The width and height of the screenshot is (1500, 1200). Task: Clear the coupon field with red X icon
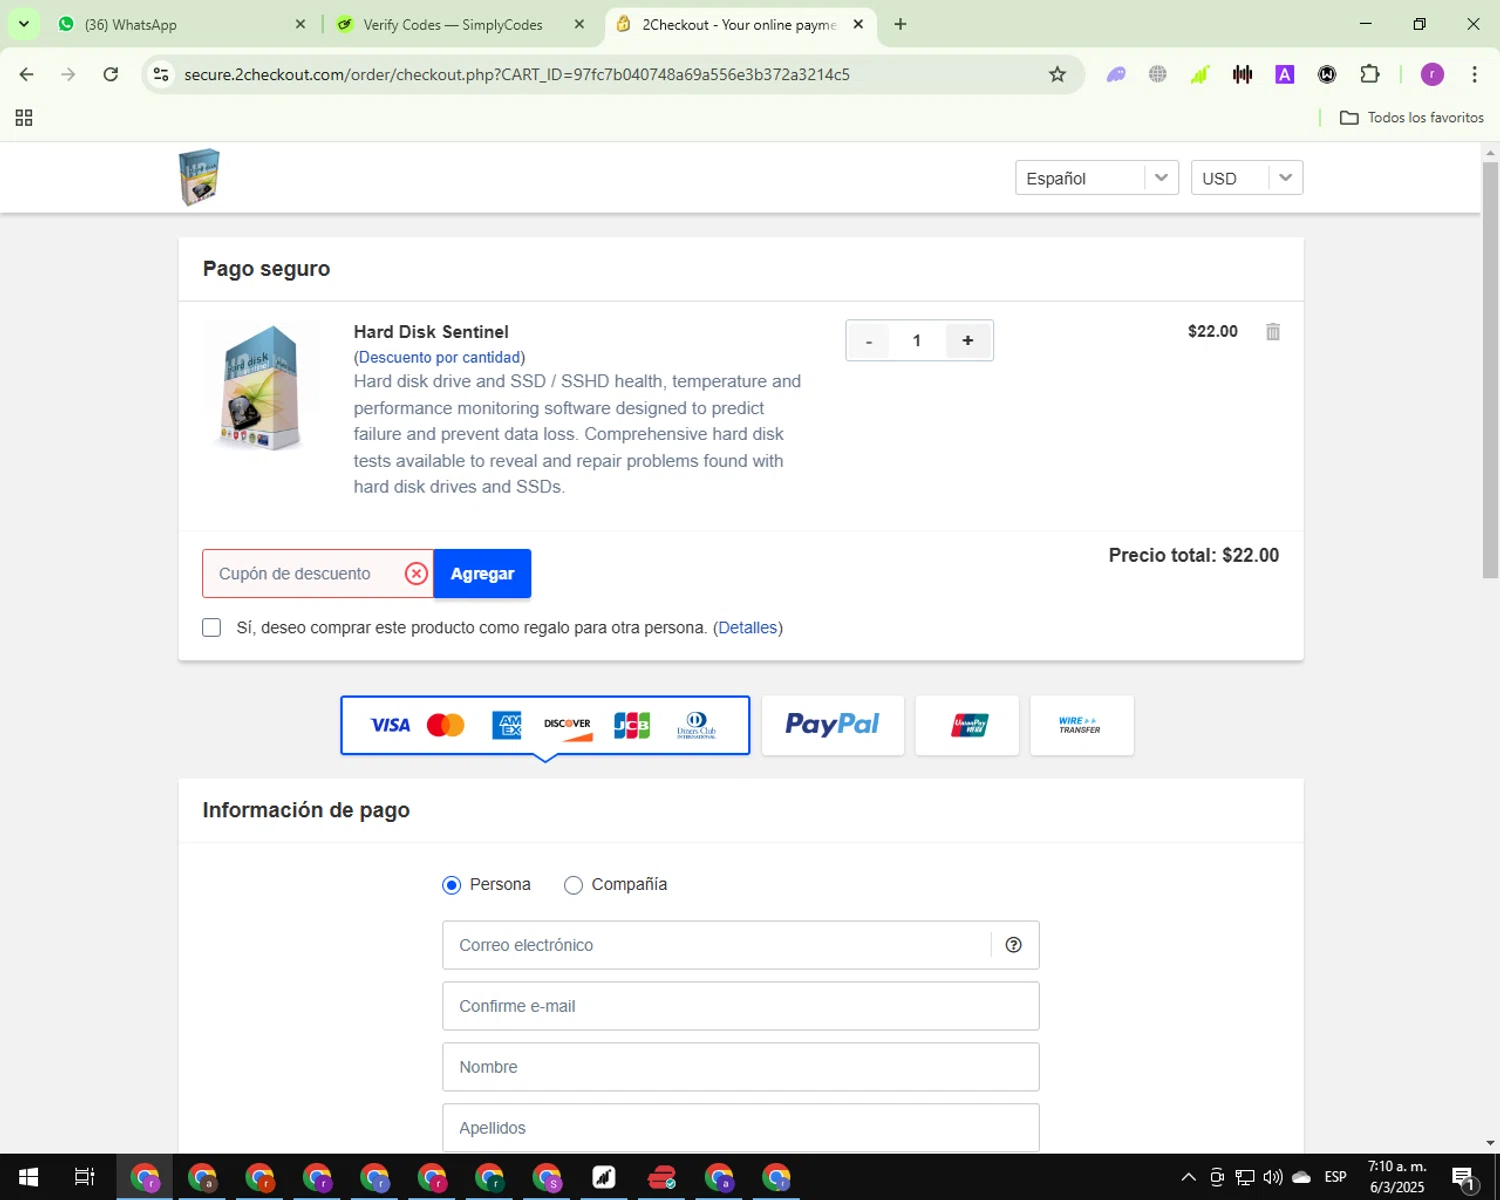pos(416,574)
